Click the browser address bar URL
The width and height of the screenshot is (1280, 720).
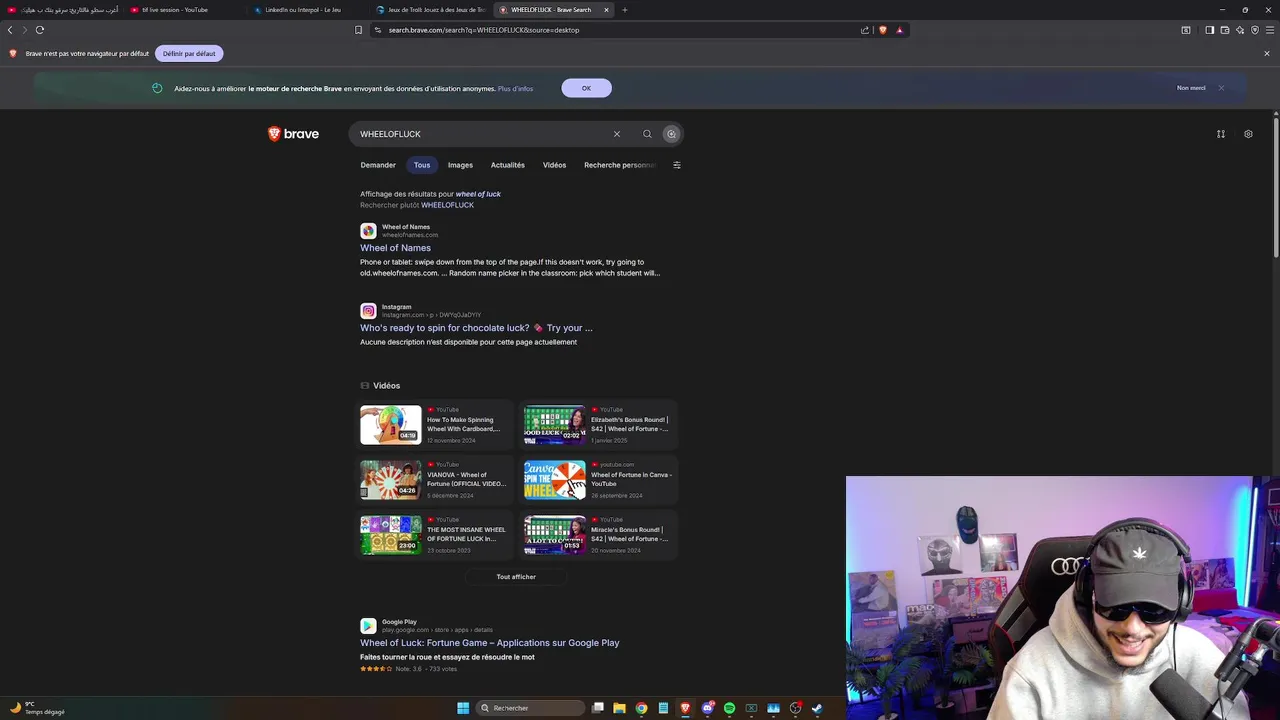click(x=484, y=30)
